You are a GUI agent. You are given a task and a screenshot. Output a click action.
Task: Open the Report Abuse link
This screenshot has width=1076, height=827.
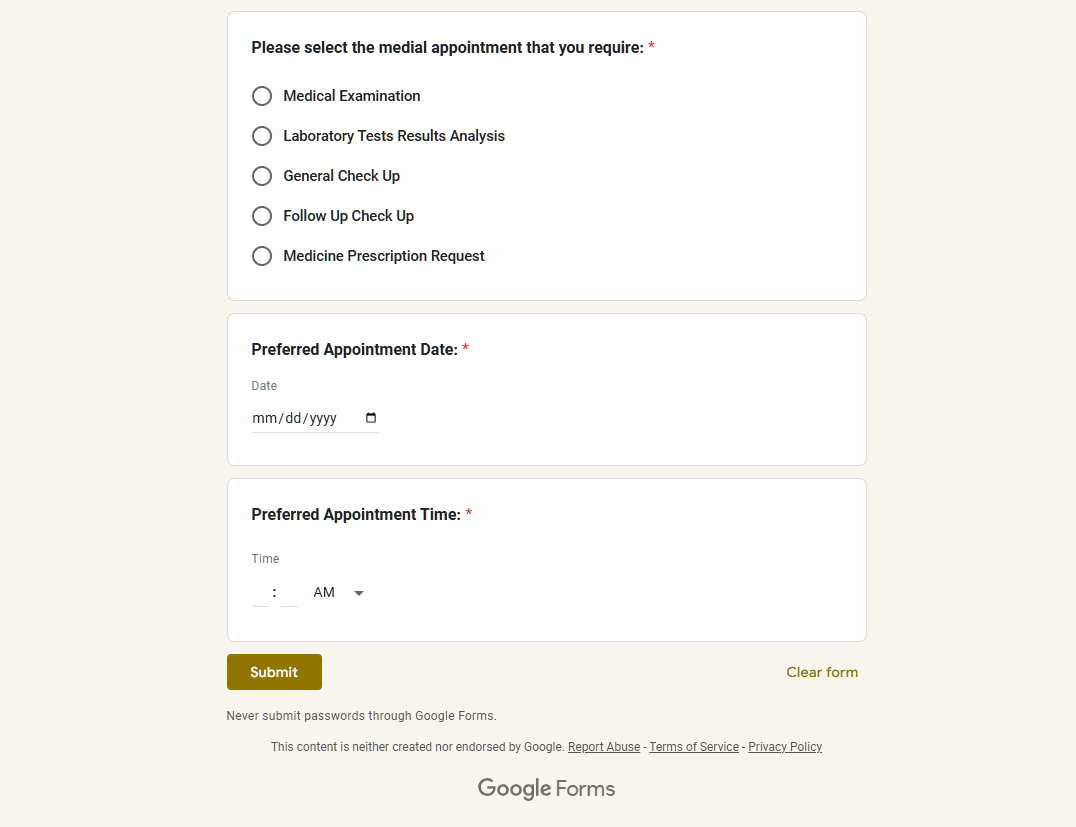(x=604, y=747)
